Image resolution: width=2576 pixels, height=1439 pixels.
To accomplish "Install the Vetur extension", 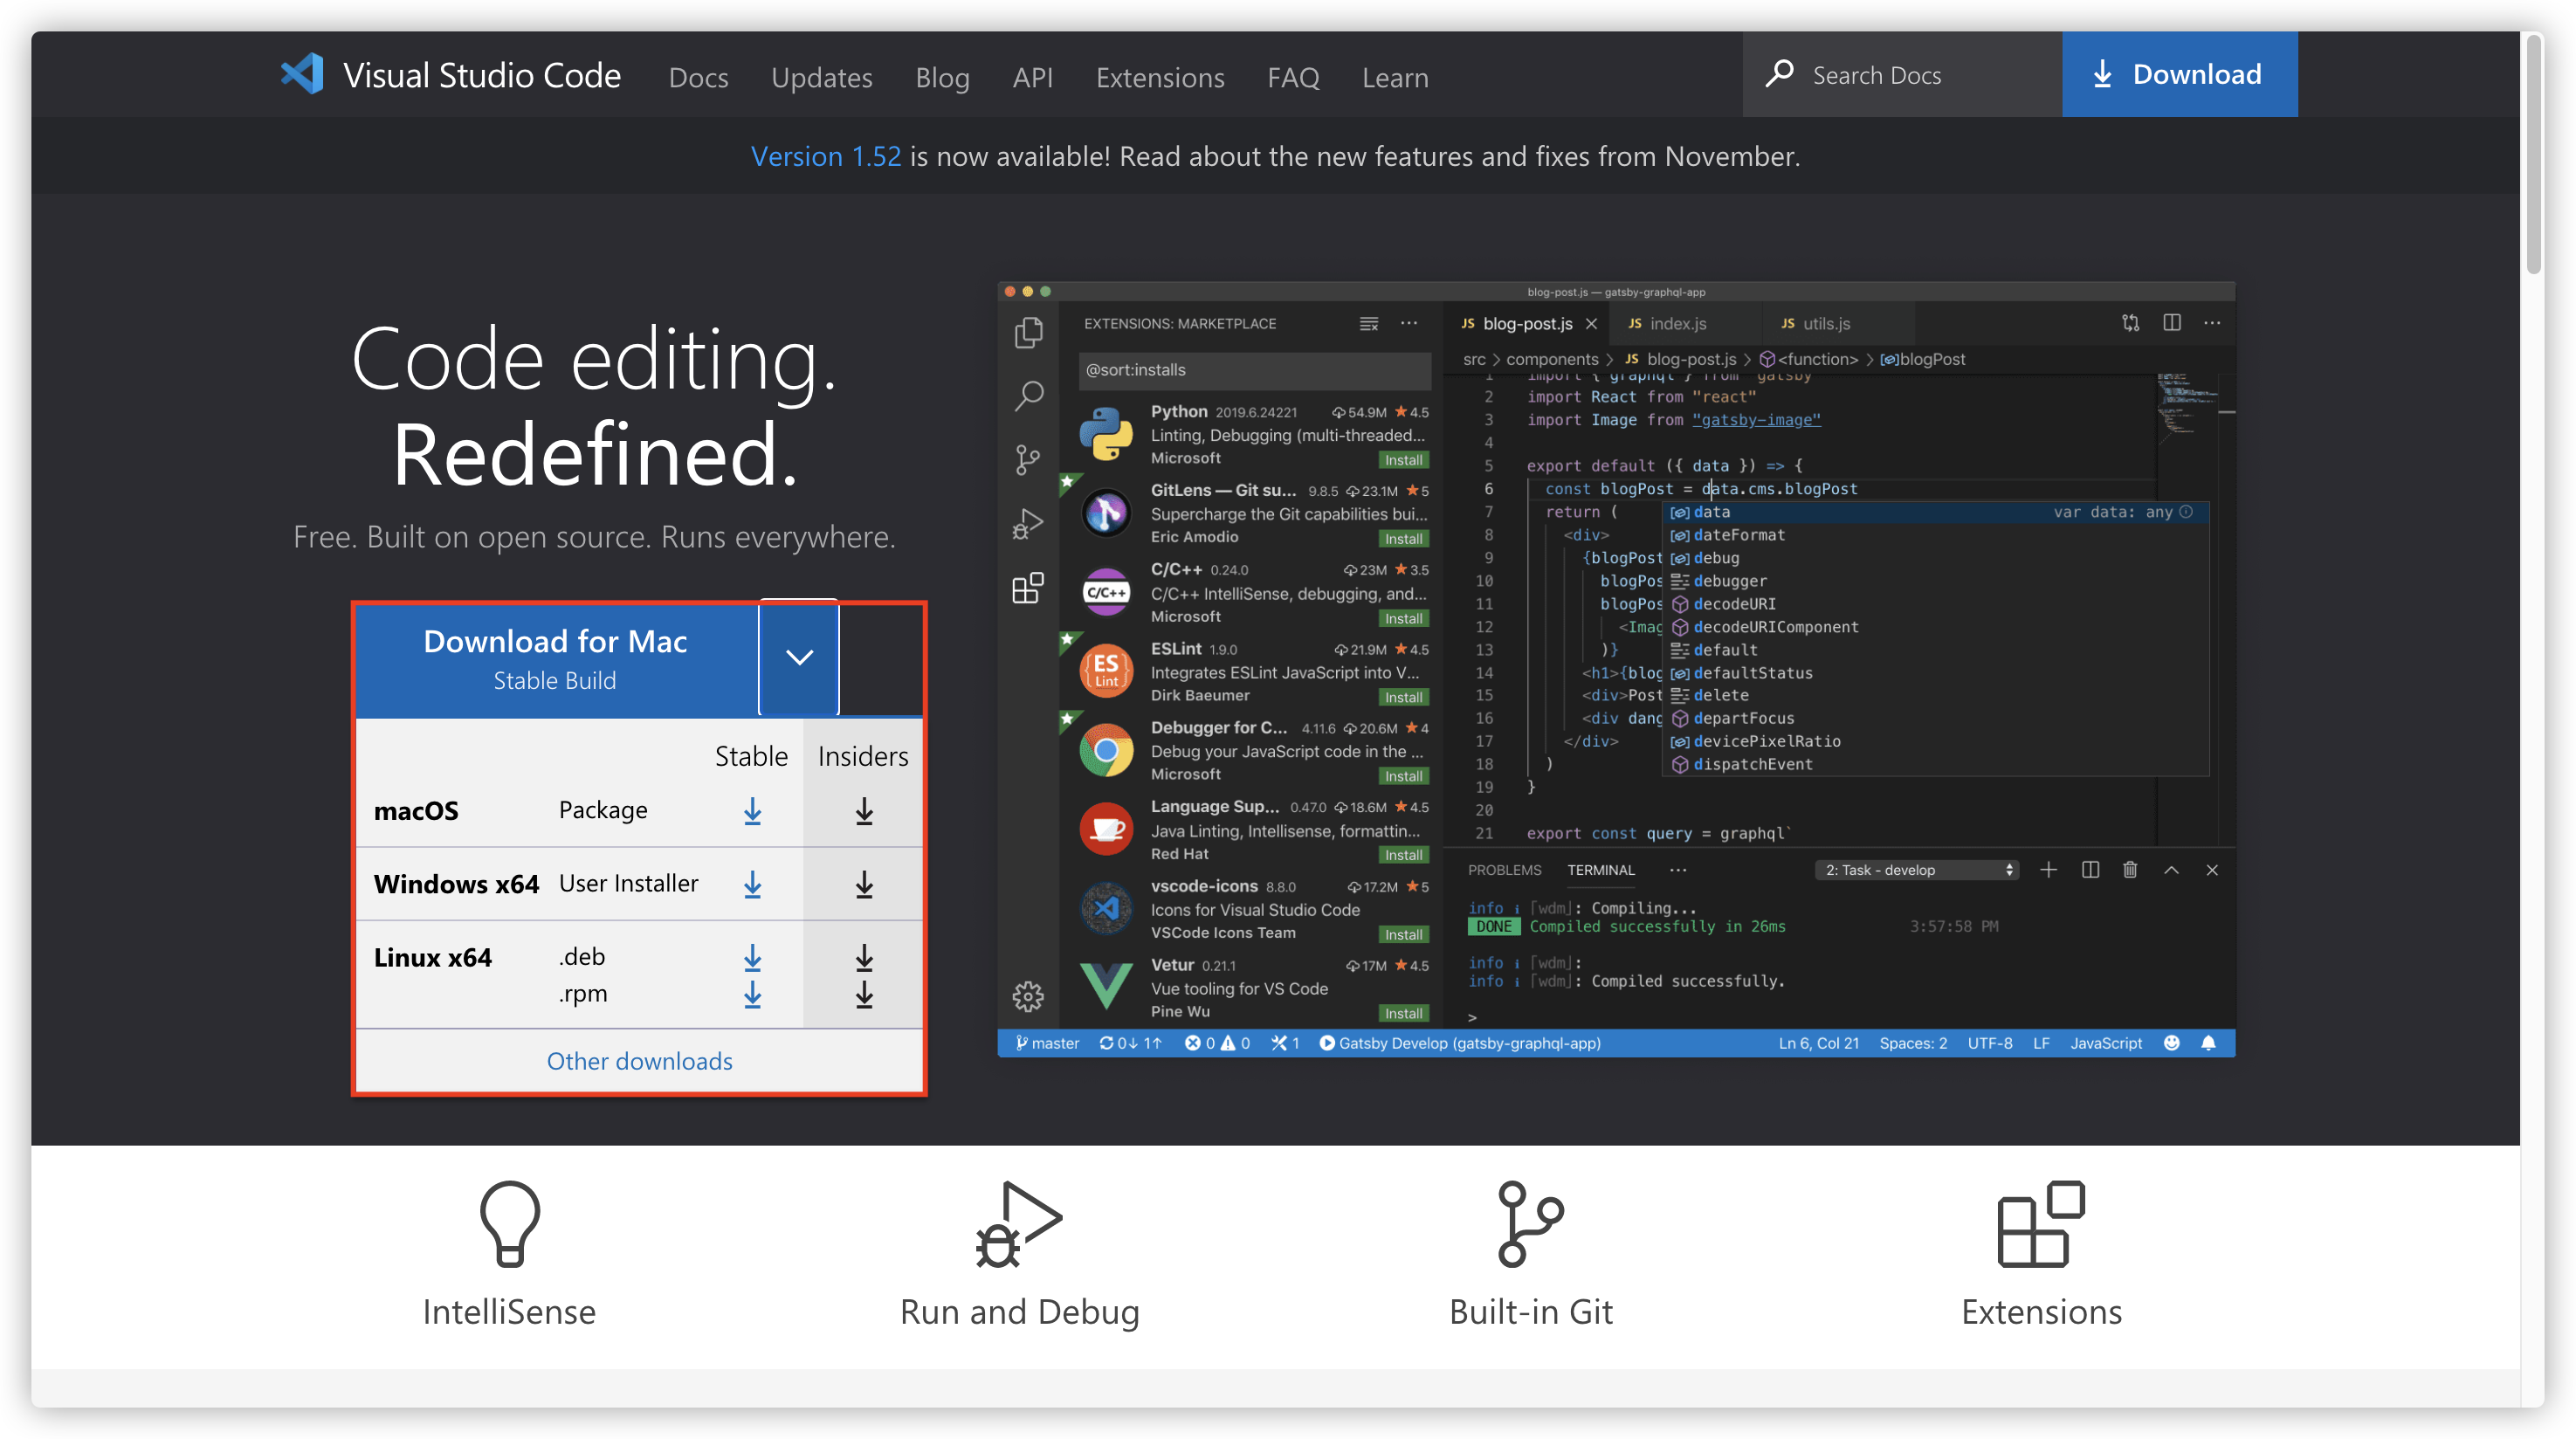I will (x=1403, y=1013).
